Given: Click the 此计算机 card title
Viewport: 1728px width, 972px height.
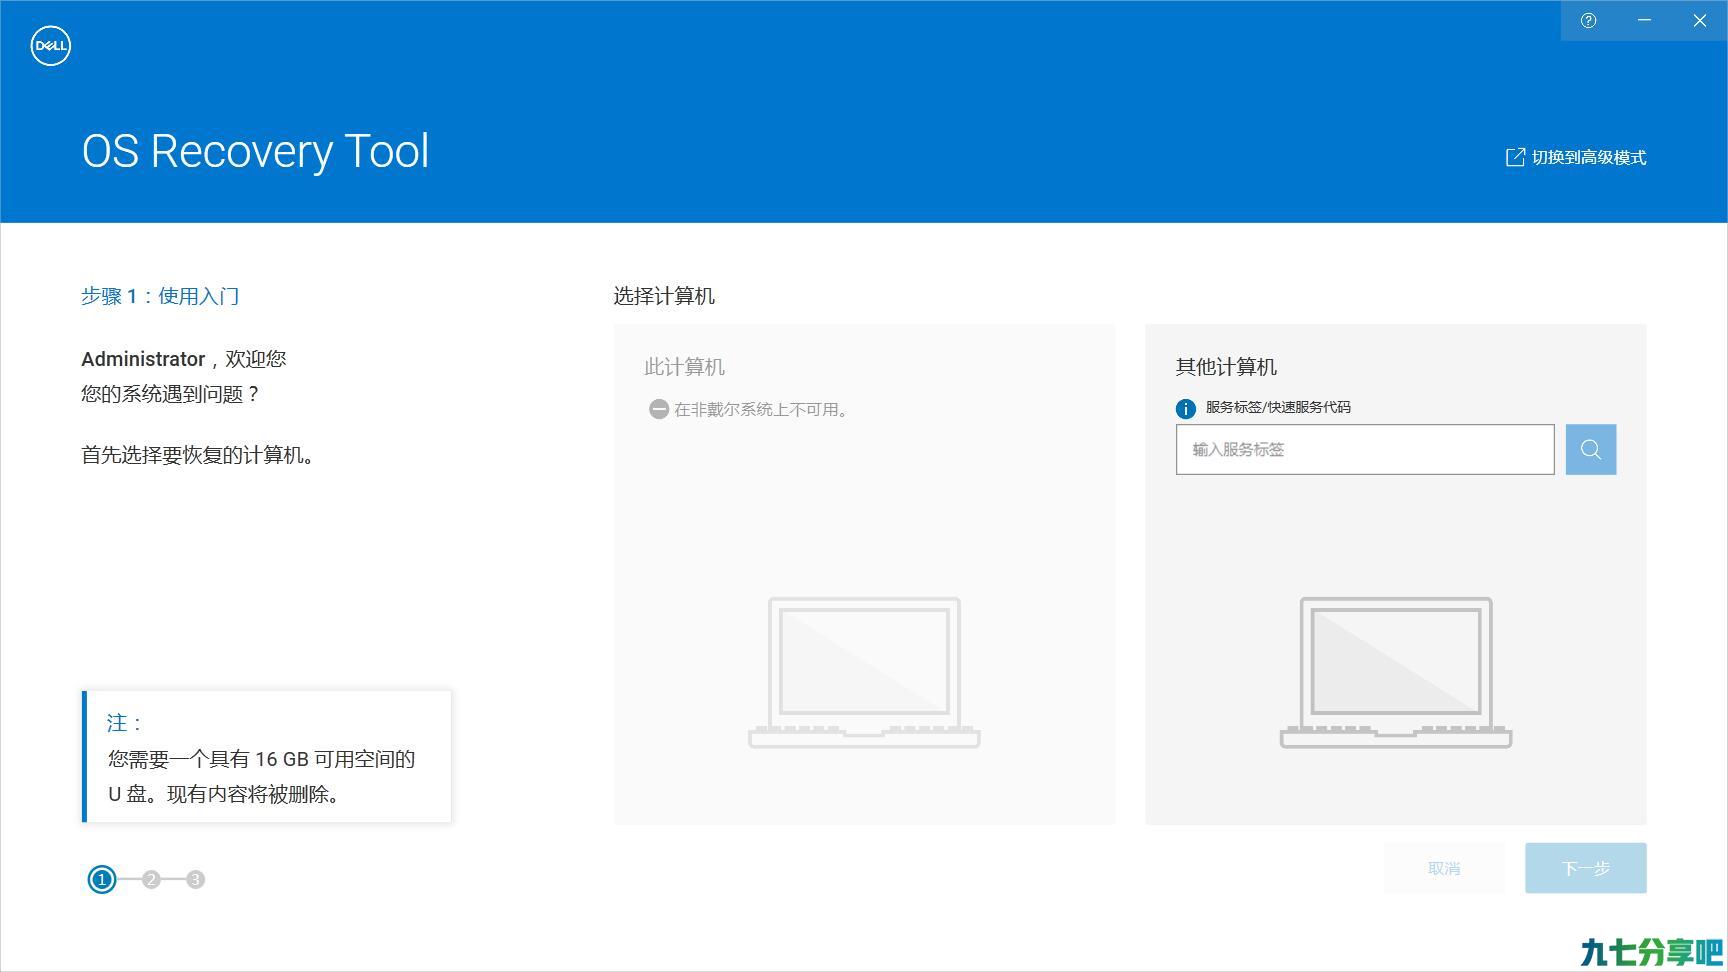Looking at the screenshot, I should click(684, 367).
